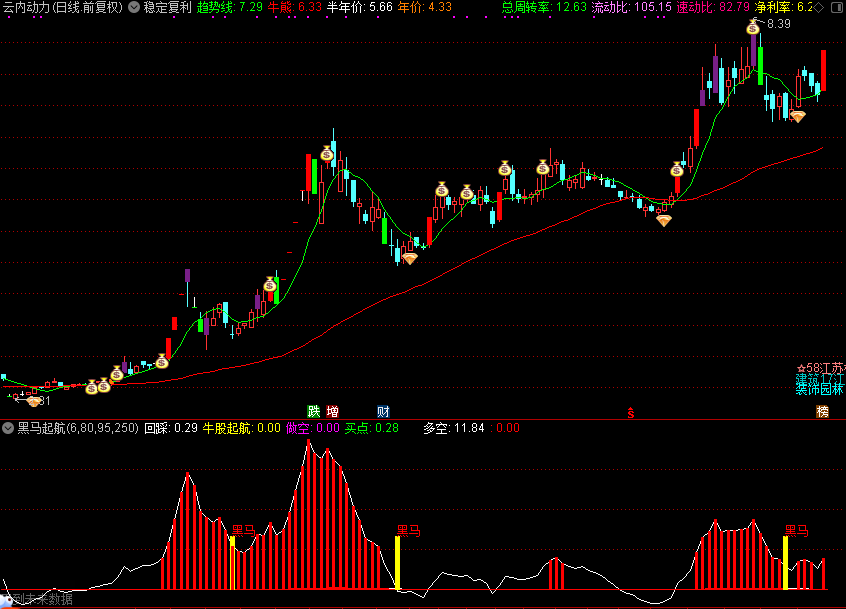
Task: Click the diamond icon below the mid-chart pullback low
Action: 410,259
